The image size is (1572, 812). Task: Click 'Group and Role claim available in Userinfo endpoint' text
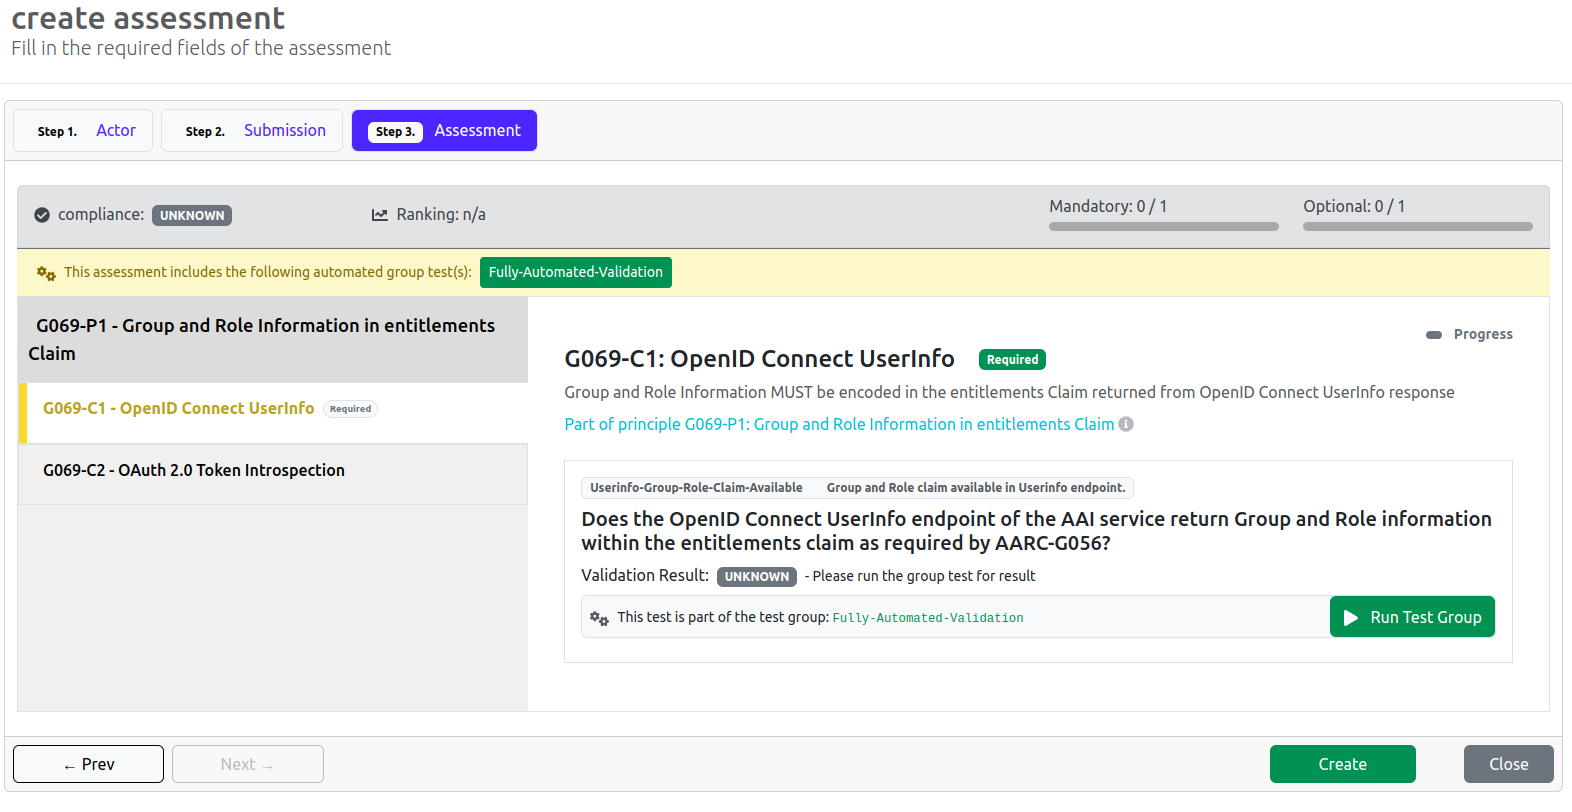click(x=976, y=488)
